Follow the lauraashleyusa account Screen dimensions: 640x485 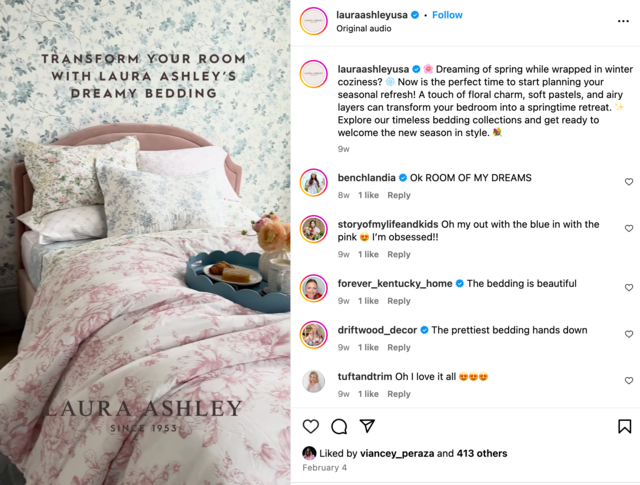pyautogui.click(x=447, y=15)
